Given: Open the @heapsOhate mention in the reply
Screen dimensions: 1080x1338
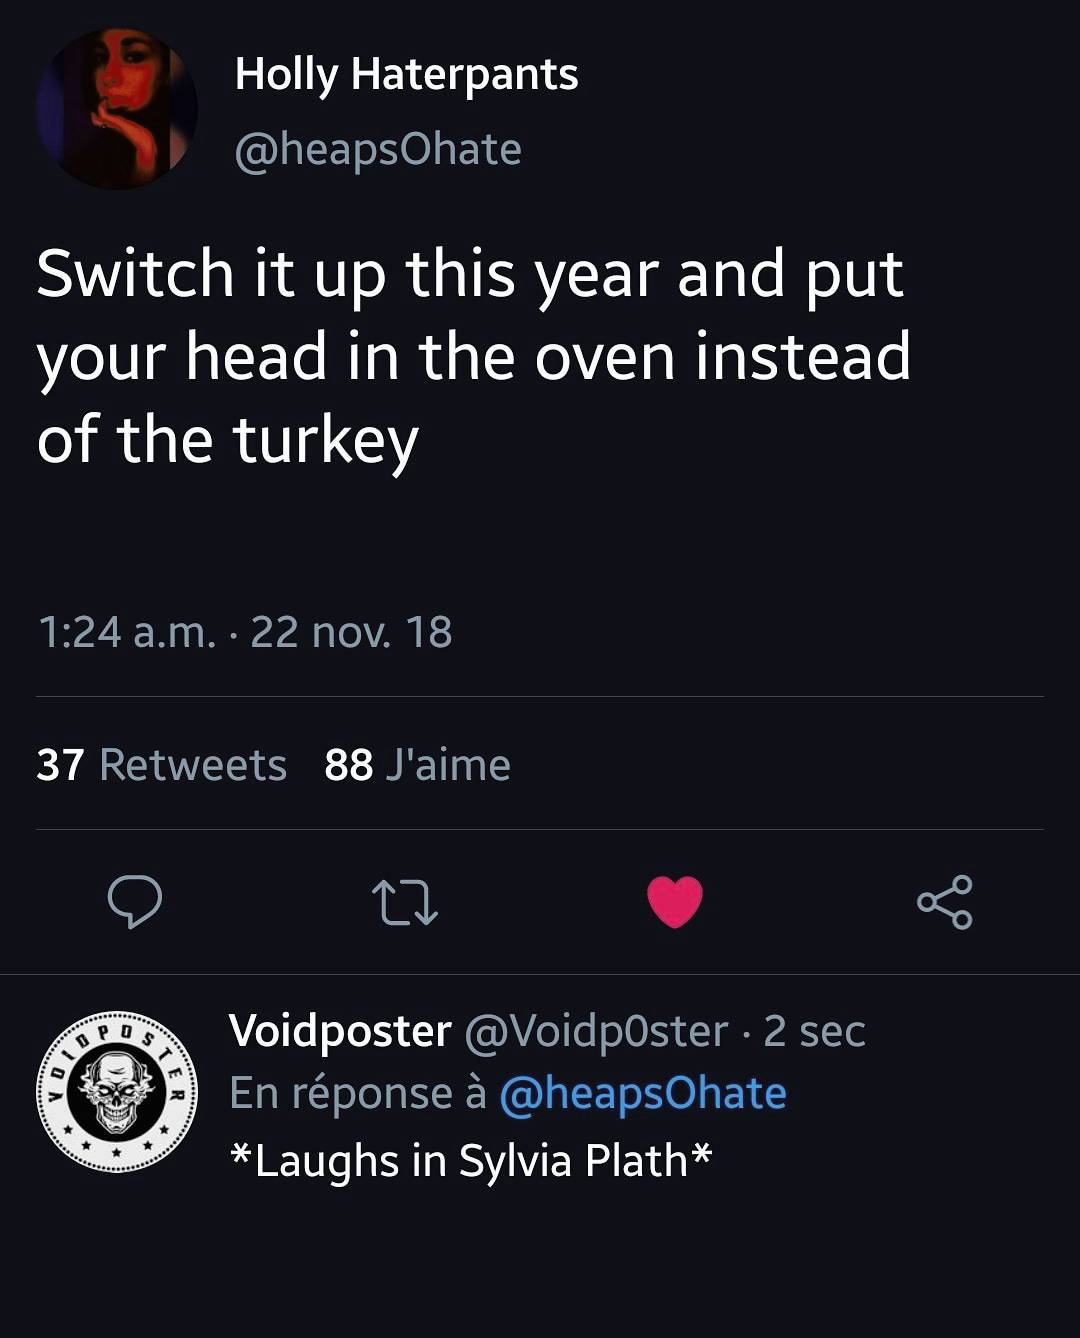Looking at the screenshot, I should click(x=641, y=1091).
